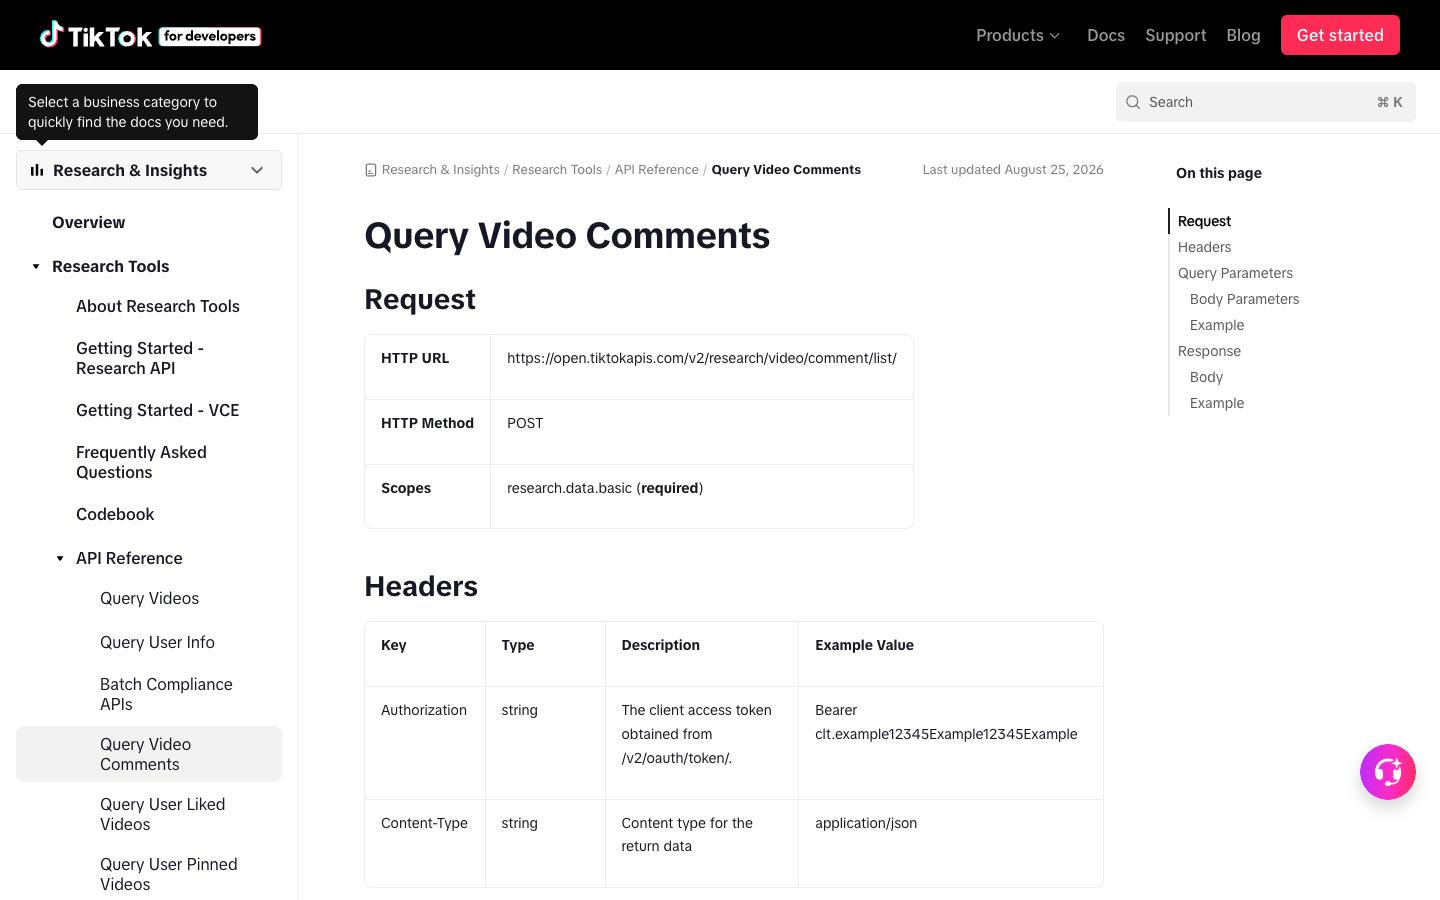Image resolution: width=1440 pixels, height=900 pixels.
Task: Select Query User Info in sidebar
Action: (157, 642)
